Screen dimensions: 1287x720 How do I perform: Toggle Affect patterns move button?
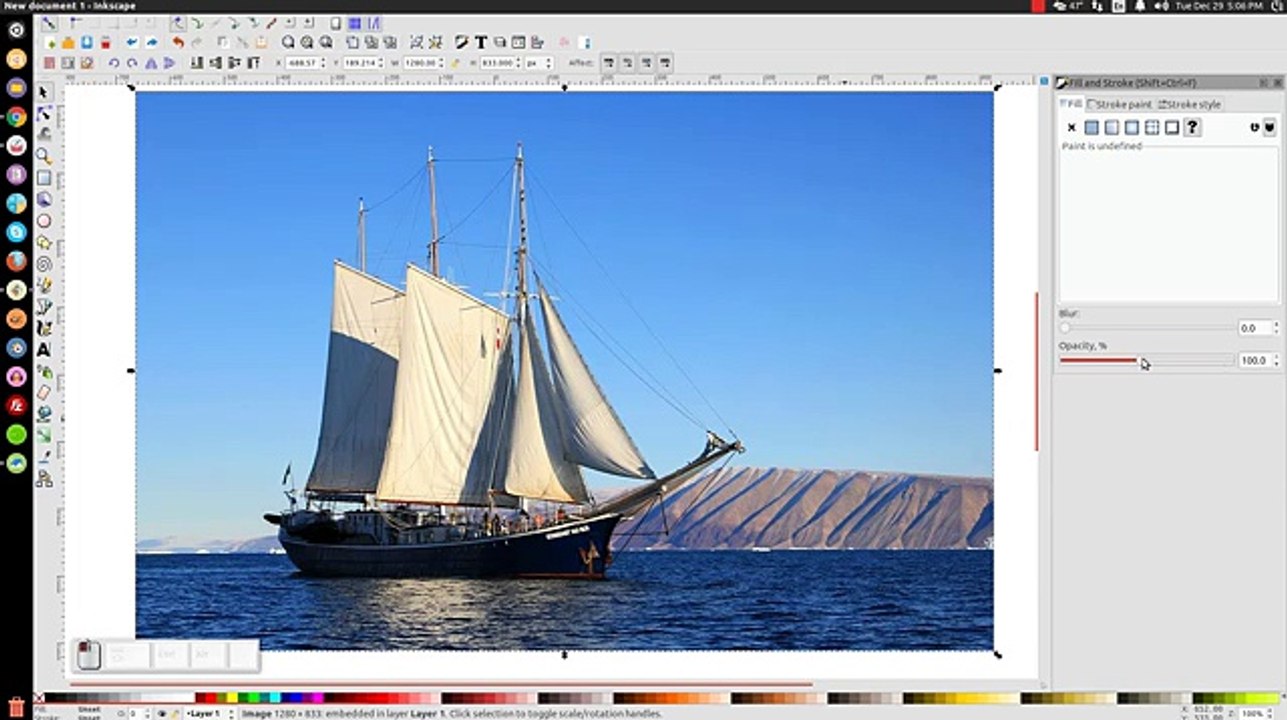[x=665, y=63]
